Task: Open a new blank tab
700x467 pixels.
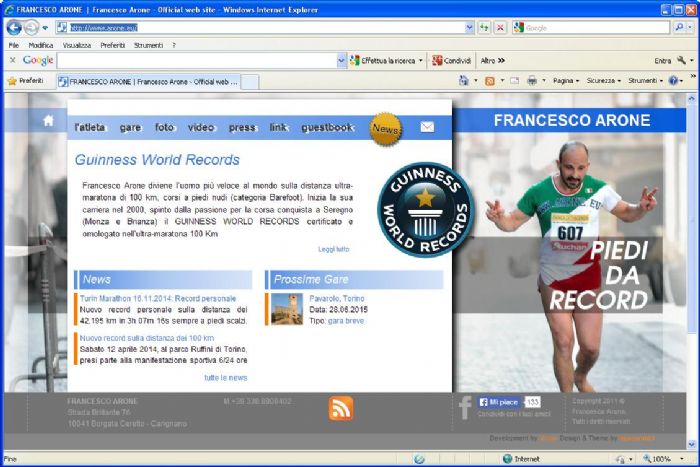Action: (x=250, y=82)
